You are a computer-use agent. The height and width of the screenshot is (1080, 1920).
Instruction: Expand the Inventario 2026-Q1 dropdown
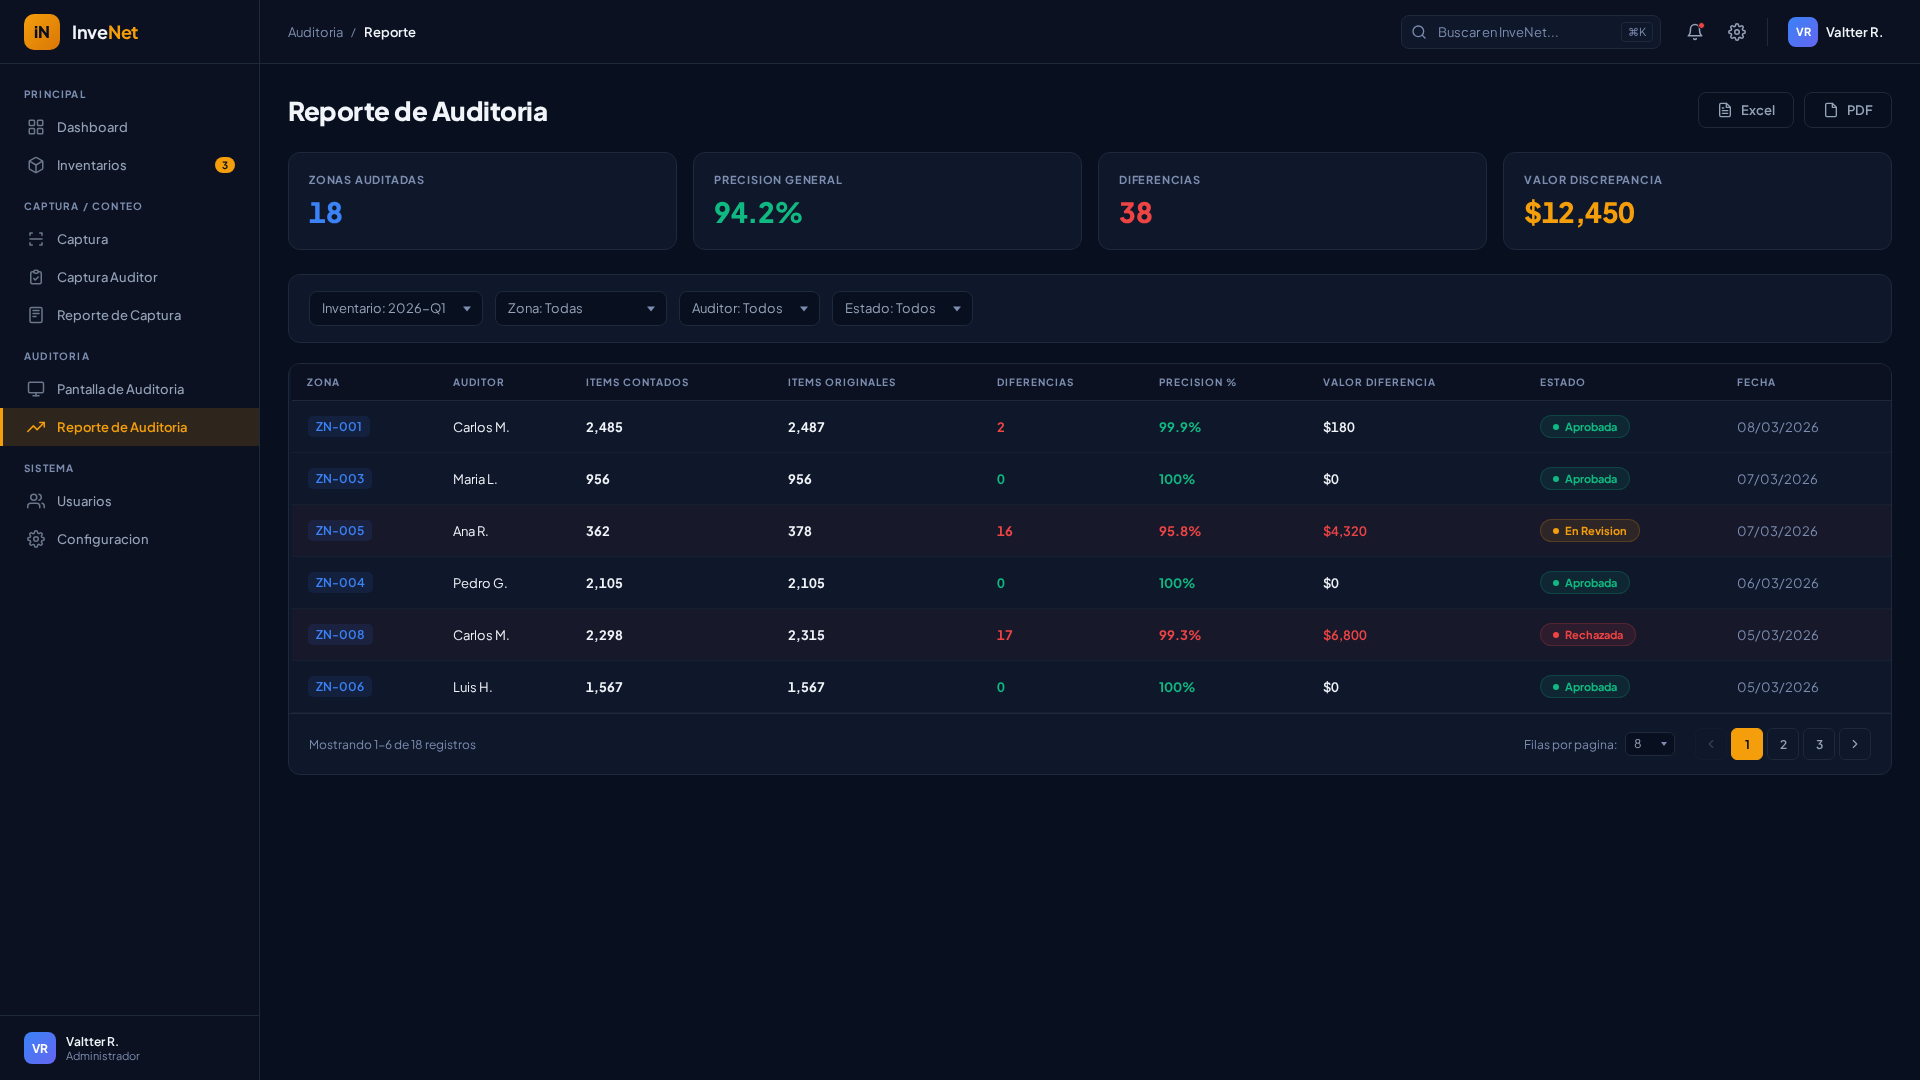coord(395,308)
